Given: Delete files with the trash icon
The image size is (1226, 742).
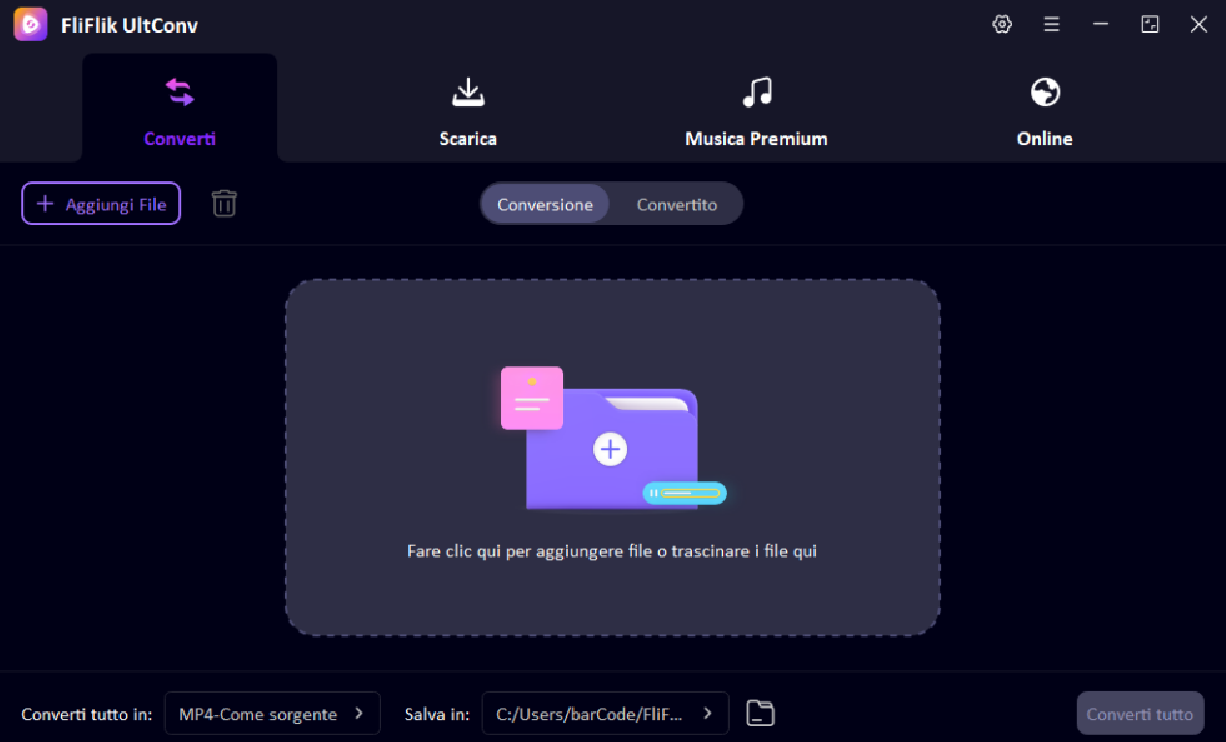Looking at the screenshot, I should point(224,204).
